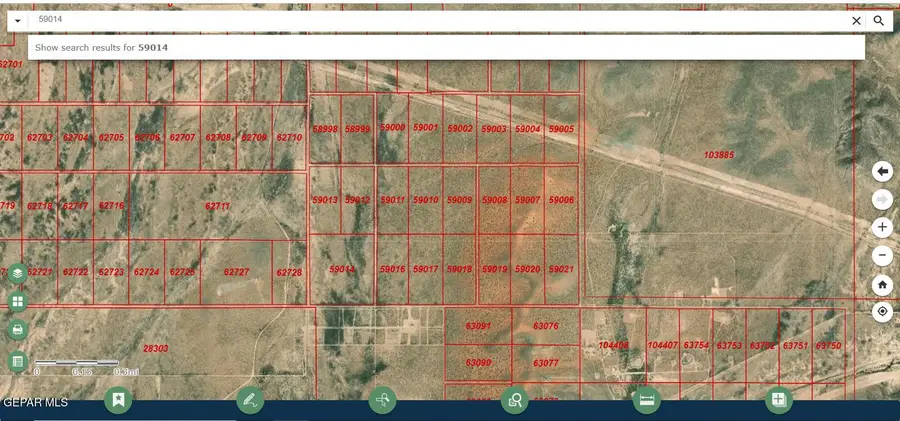The height and width of the screenshot is (421, 900).
Task: Open the basemap gallery grid
Action: [x=17, y=301]
